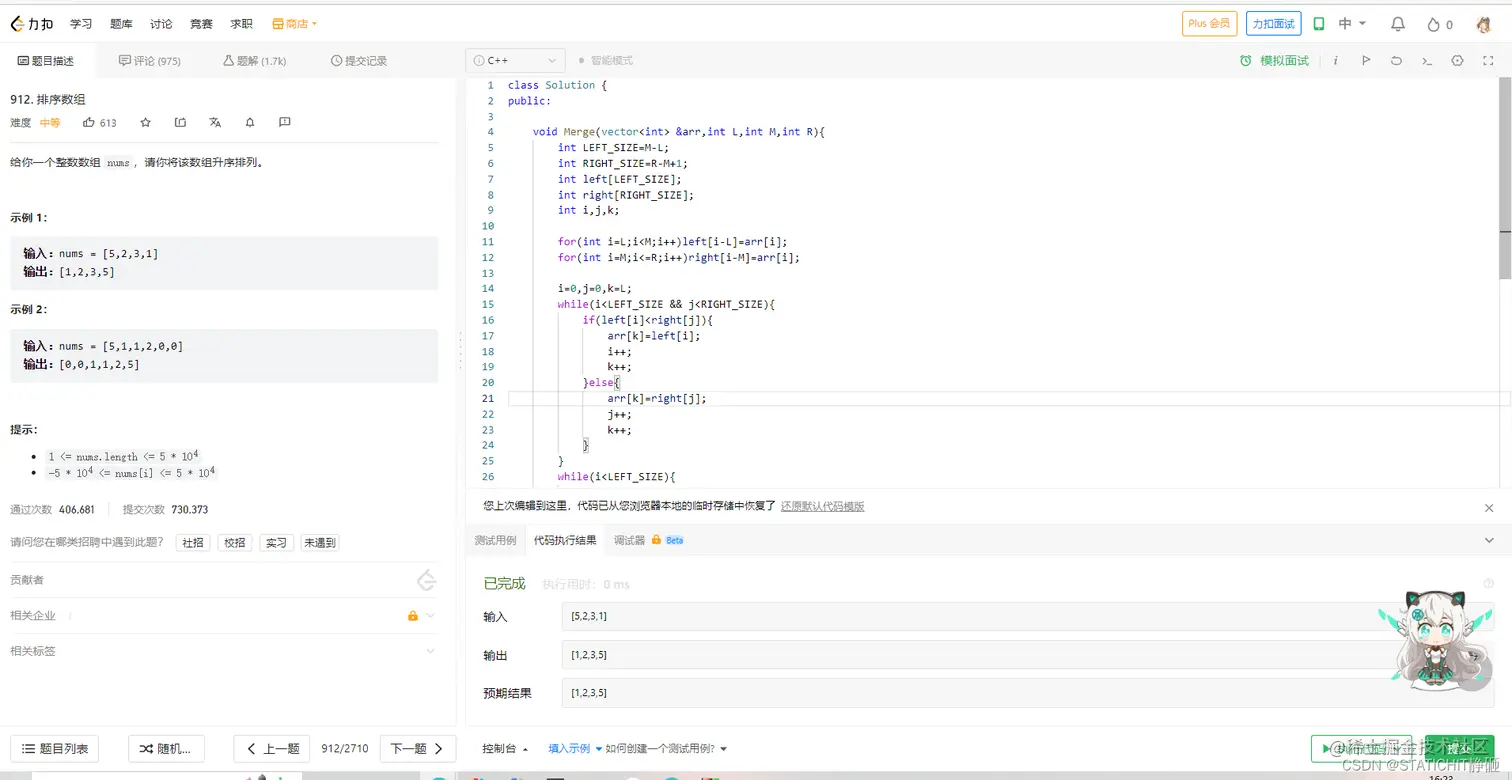Go to 上一题 previous problem
The width and height of the screenshot is (1512, 780).
[272, 749]
